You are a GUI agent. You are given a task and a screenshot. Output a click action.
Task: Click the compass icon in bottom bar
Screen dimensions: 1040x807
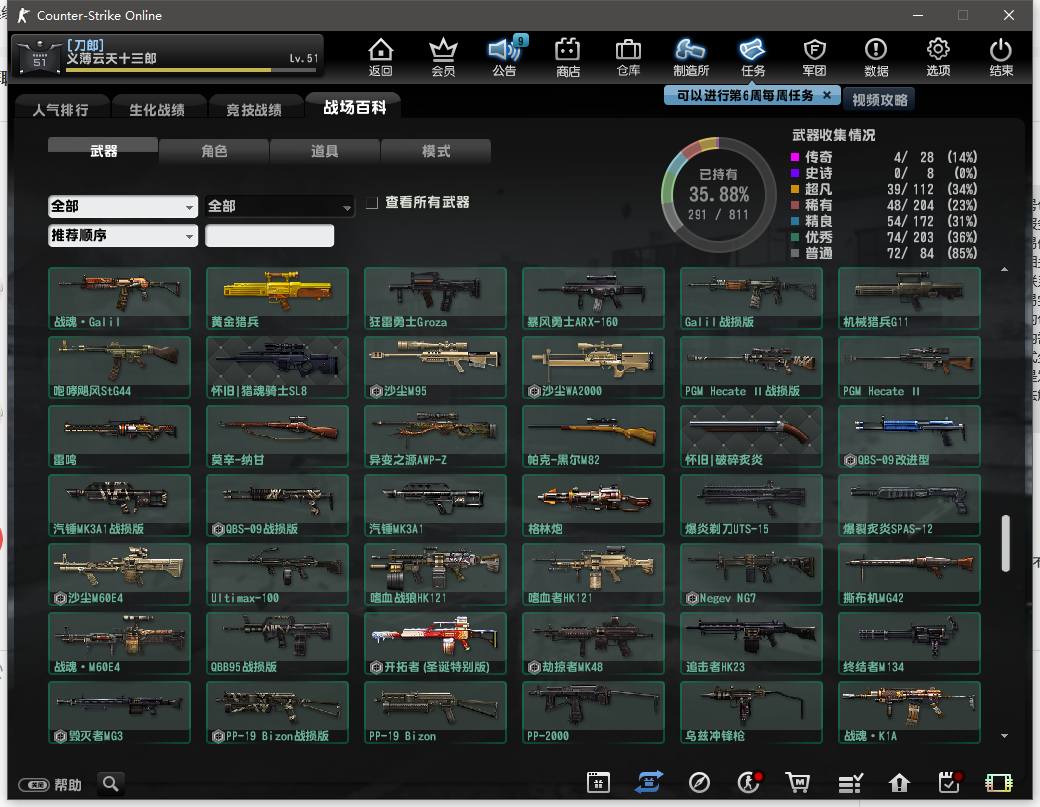tap(699, 783)
